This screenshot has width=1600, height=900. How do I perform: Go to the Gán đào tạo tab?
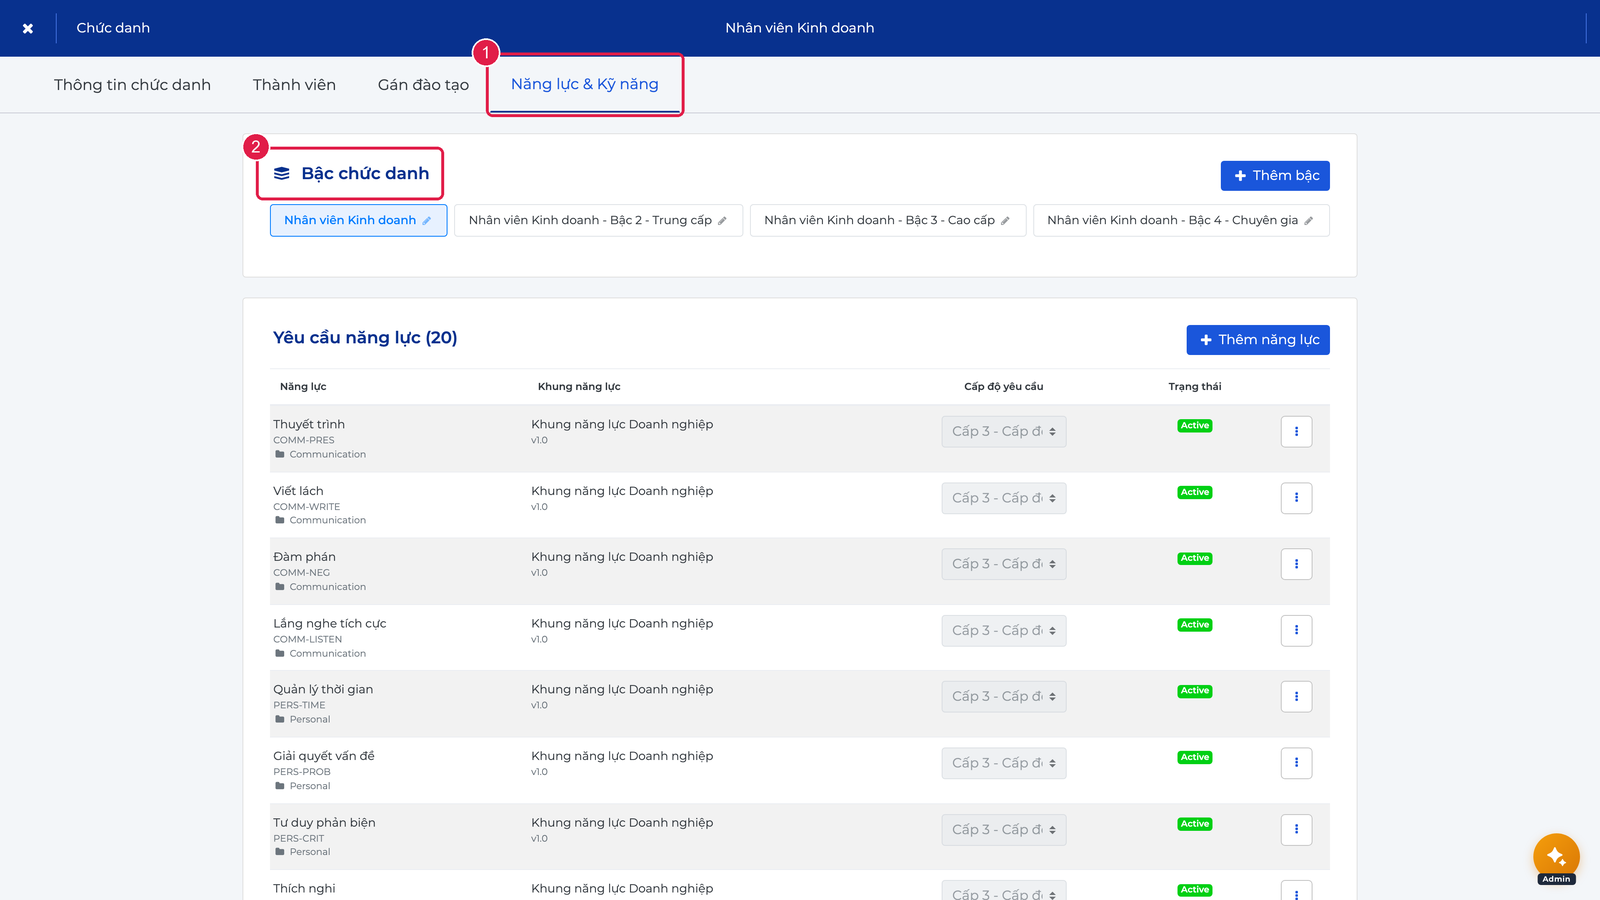pyautogui.click(x=423, y=85)
